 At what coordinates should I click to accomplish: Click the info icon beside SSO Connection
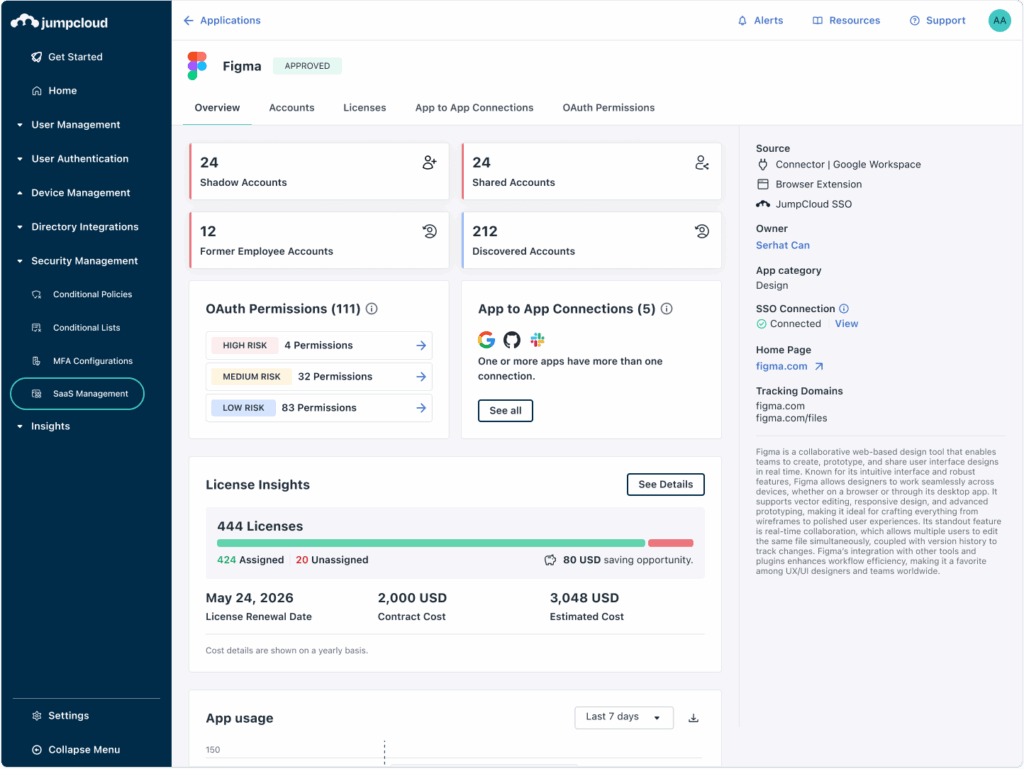(x=844, y=309)
